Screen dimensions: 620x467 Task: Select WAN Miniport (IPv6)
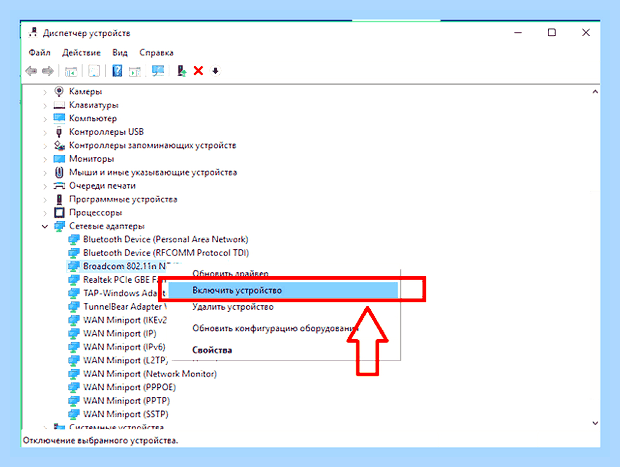tap(124, 347)
